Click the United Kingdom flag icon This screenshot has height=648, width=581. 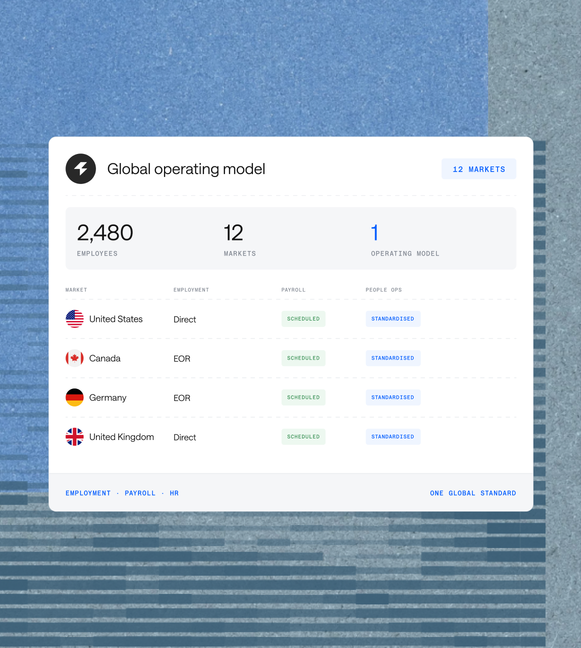pos(74,436)
